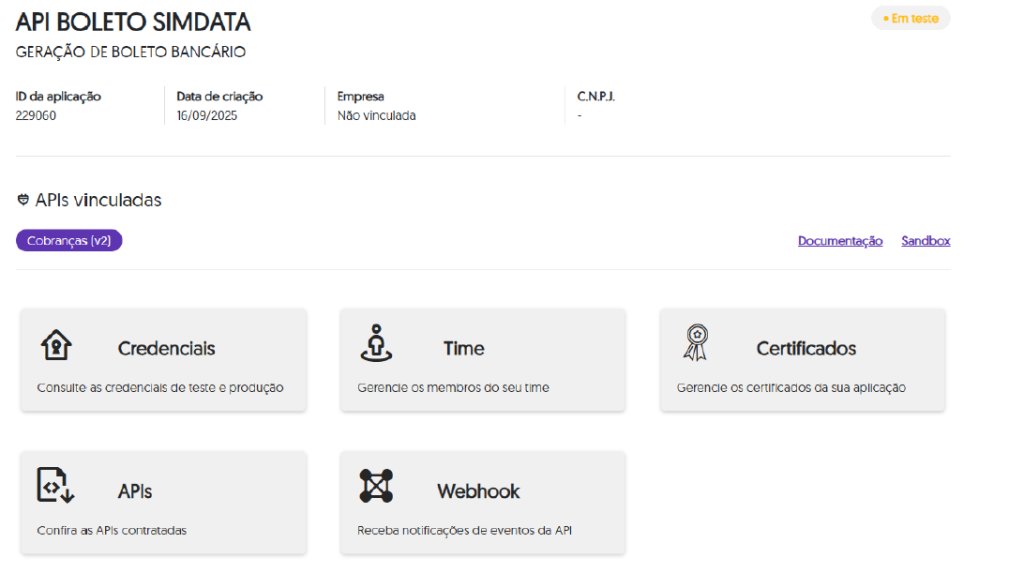Select the Cobranças (v2) API tag

click(69, 241)
